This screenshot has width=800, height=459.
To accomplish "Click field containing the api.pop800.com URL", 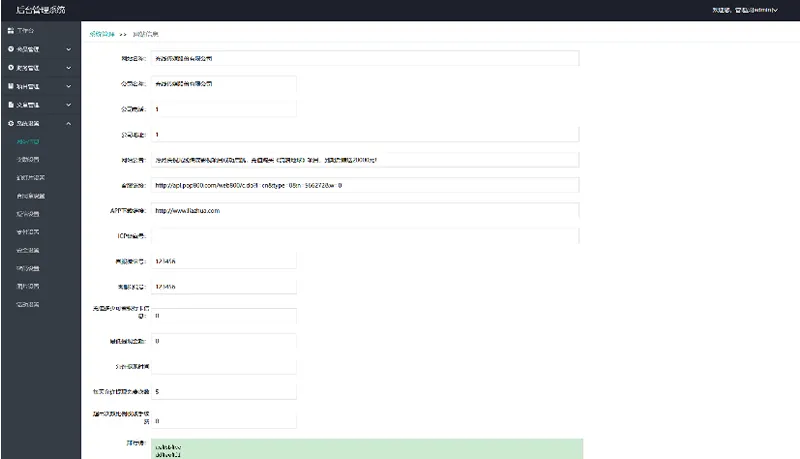I will [x=365, y=185].
